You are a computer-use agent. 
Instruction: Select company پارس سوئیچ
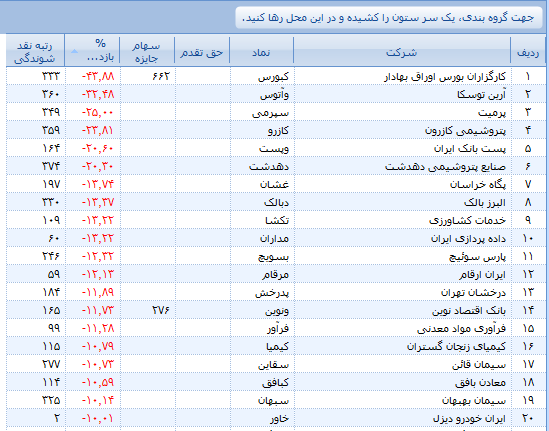tap(478, 257)
